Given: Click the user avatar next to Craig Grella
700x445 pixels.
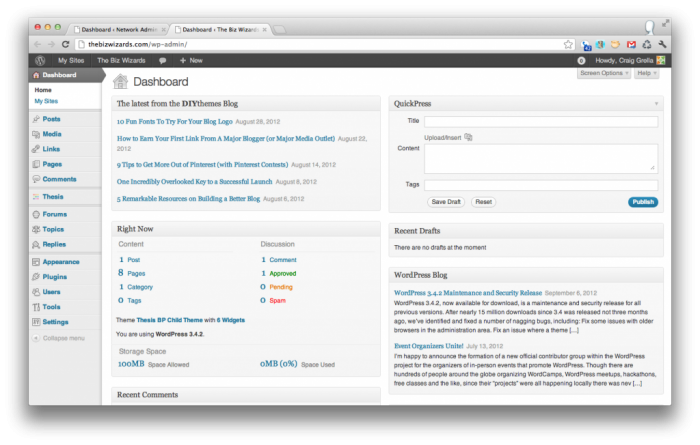Looking at the screenshot, I should (661, 60).
